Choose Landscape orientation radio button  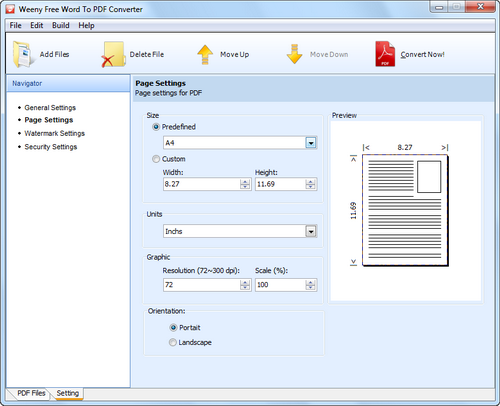coord(173,342)
